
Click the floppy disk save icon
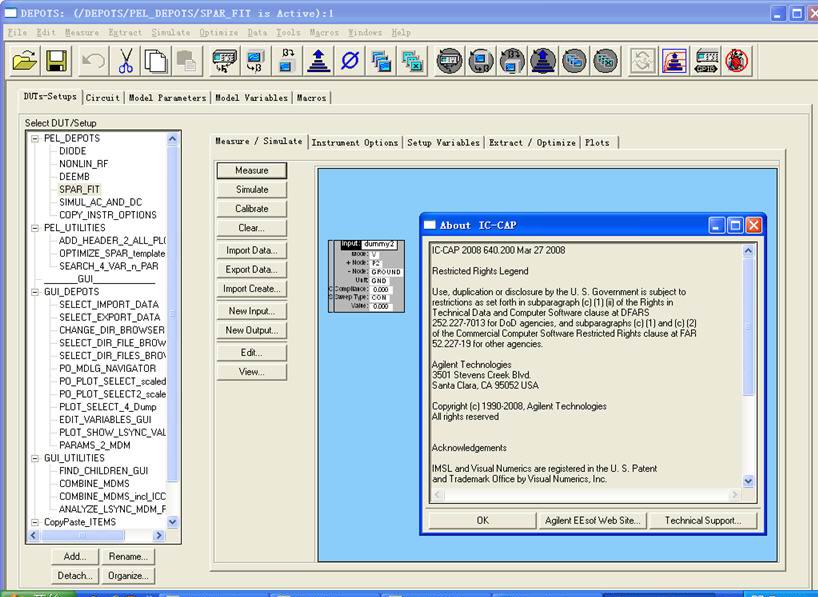56,61
